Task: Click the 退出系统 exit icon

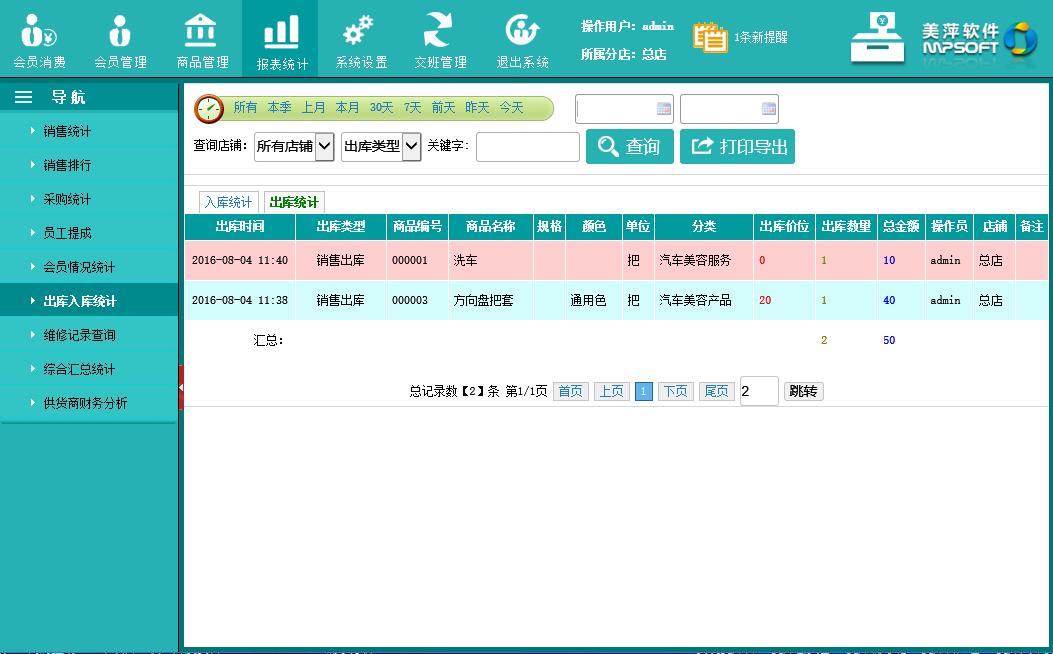Action: point(522,31)
